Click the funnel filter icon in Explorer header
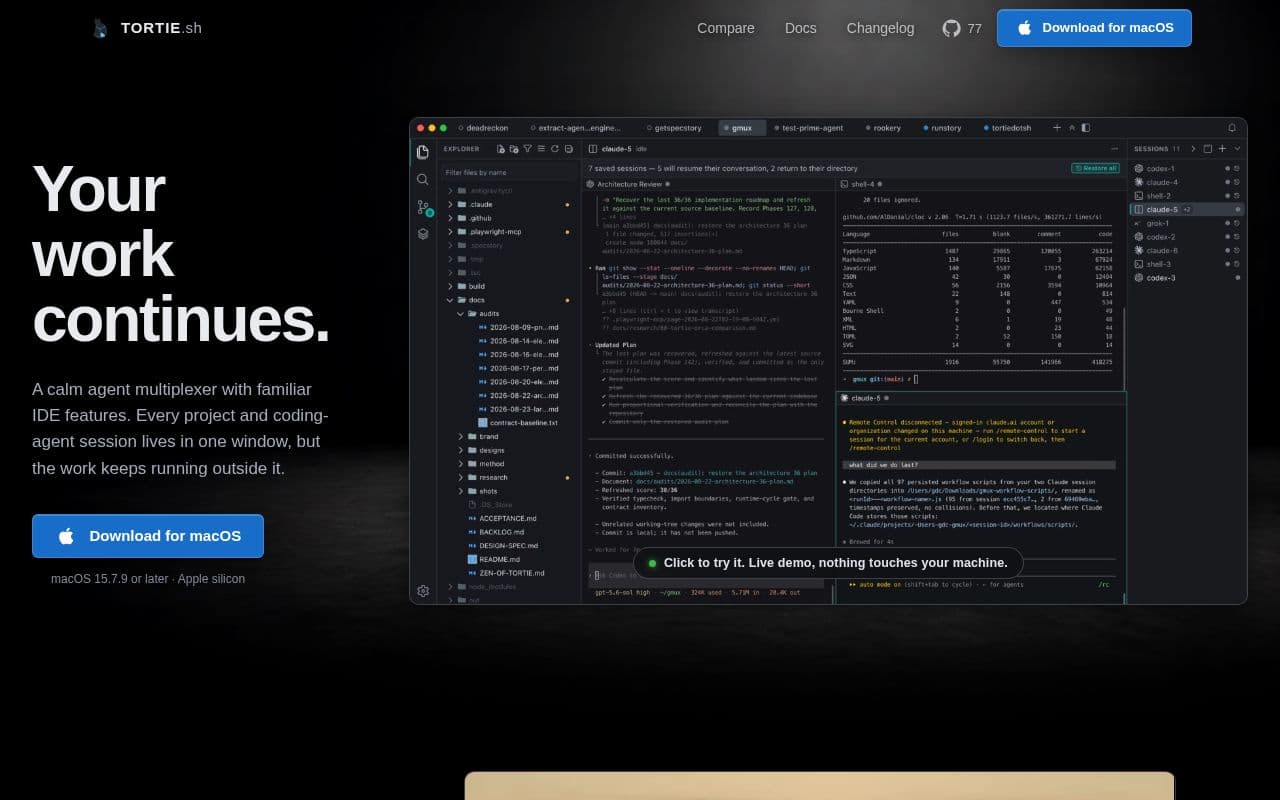 527,149
